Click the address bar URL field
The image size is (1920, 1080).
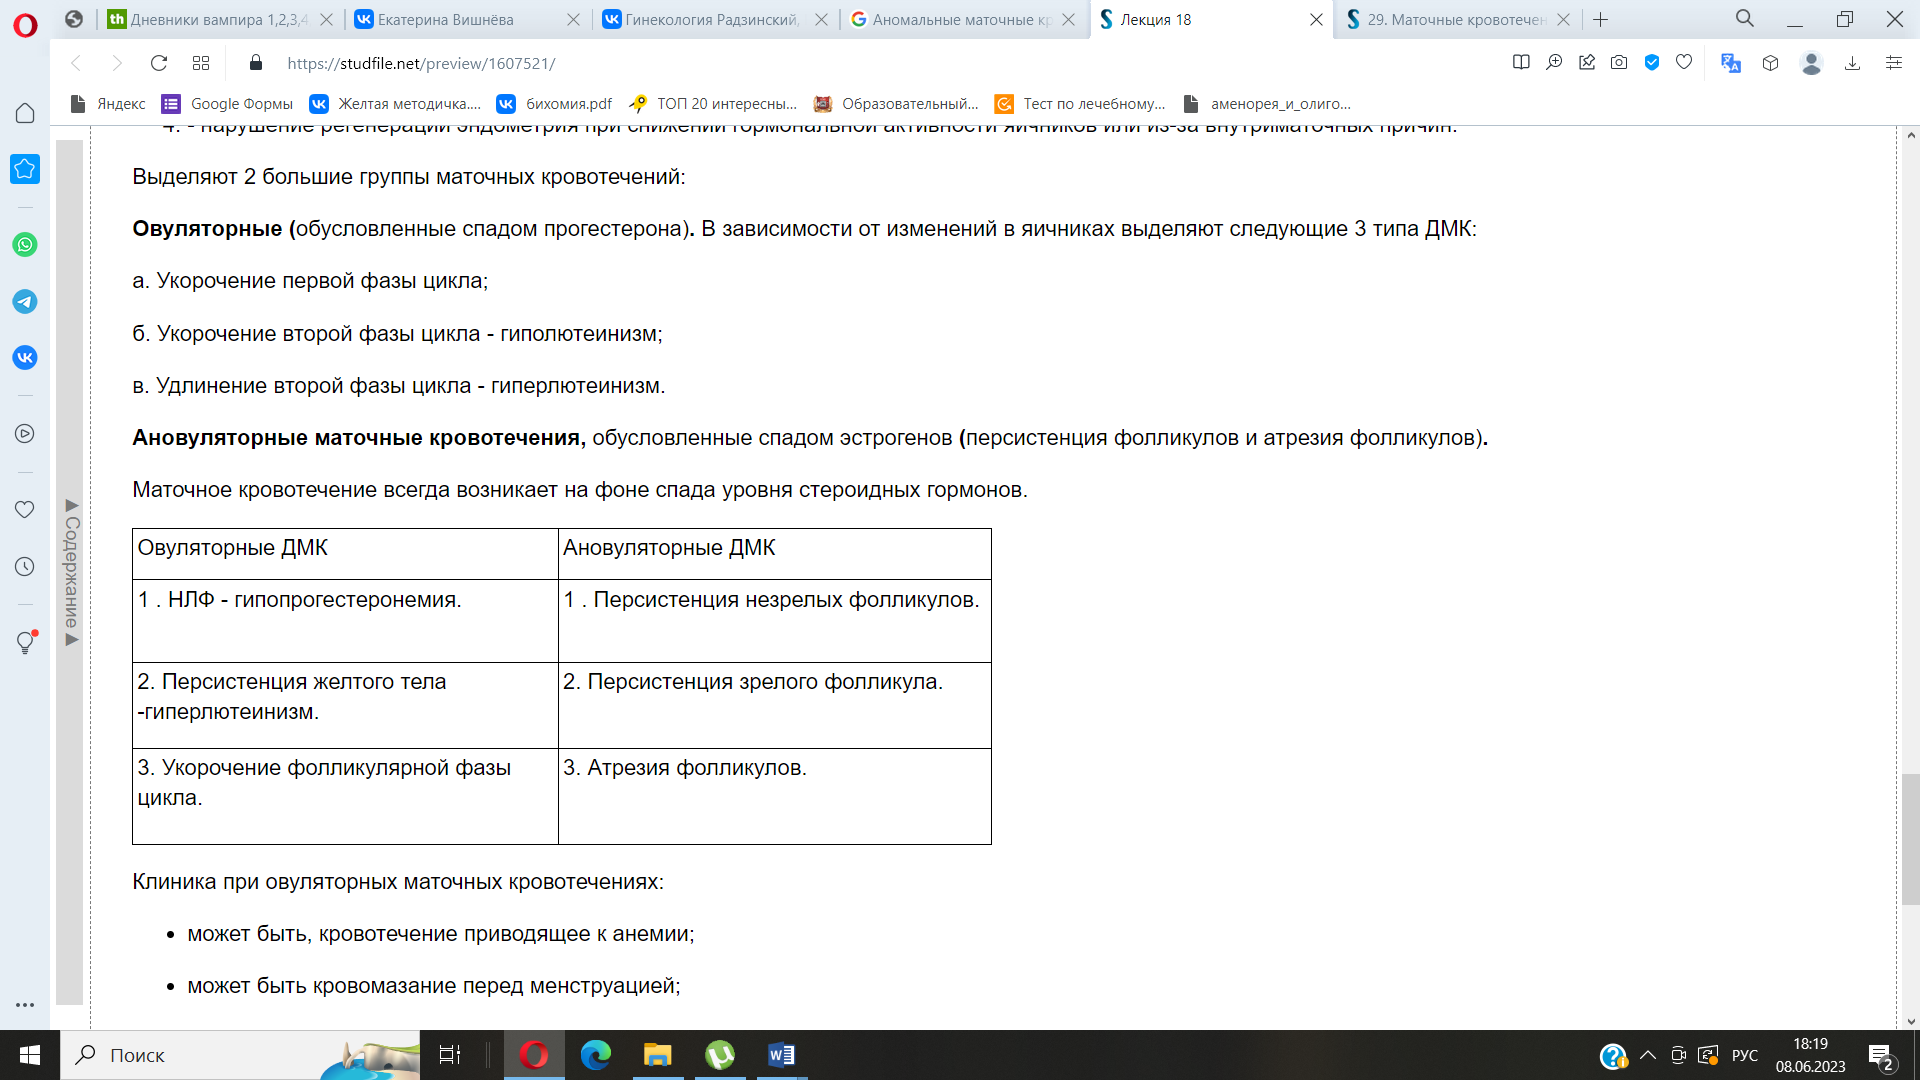880,63
